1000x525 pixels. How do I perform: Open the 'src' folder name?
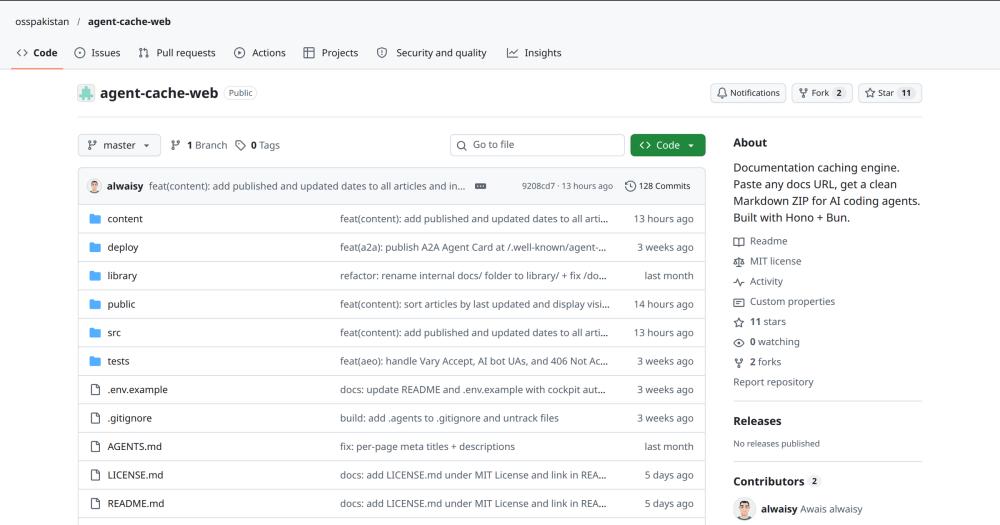click(114, 333)
